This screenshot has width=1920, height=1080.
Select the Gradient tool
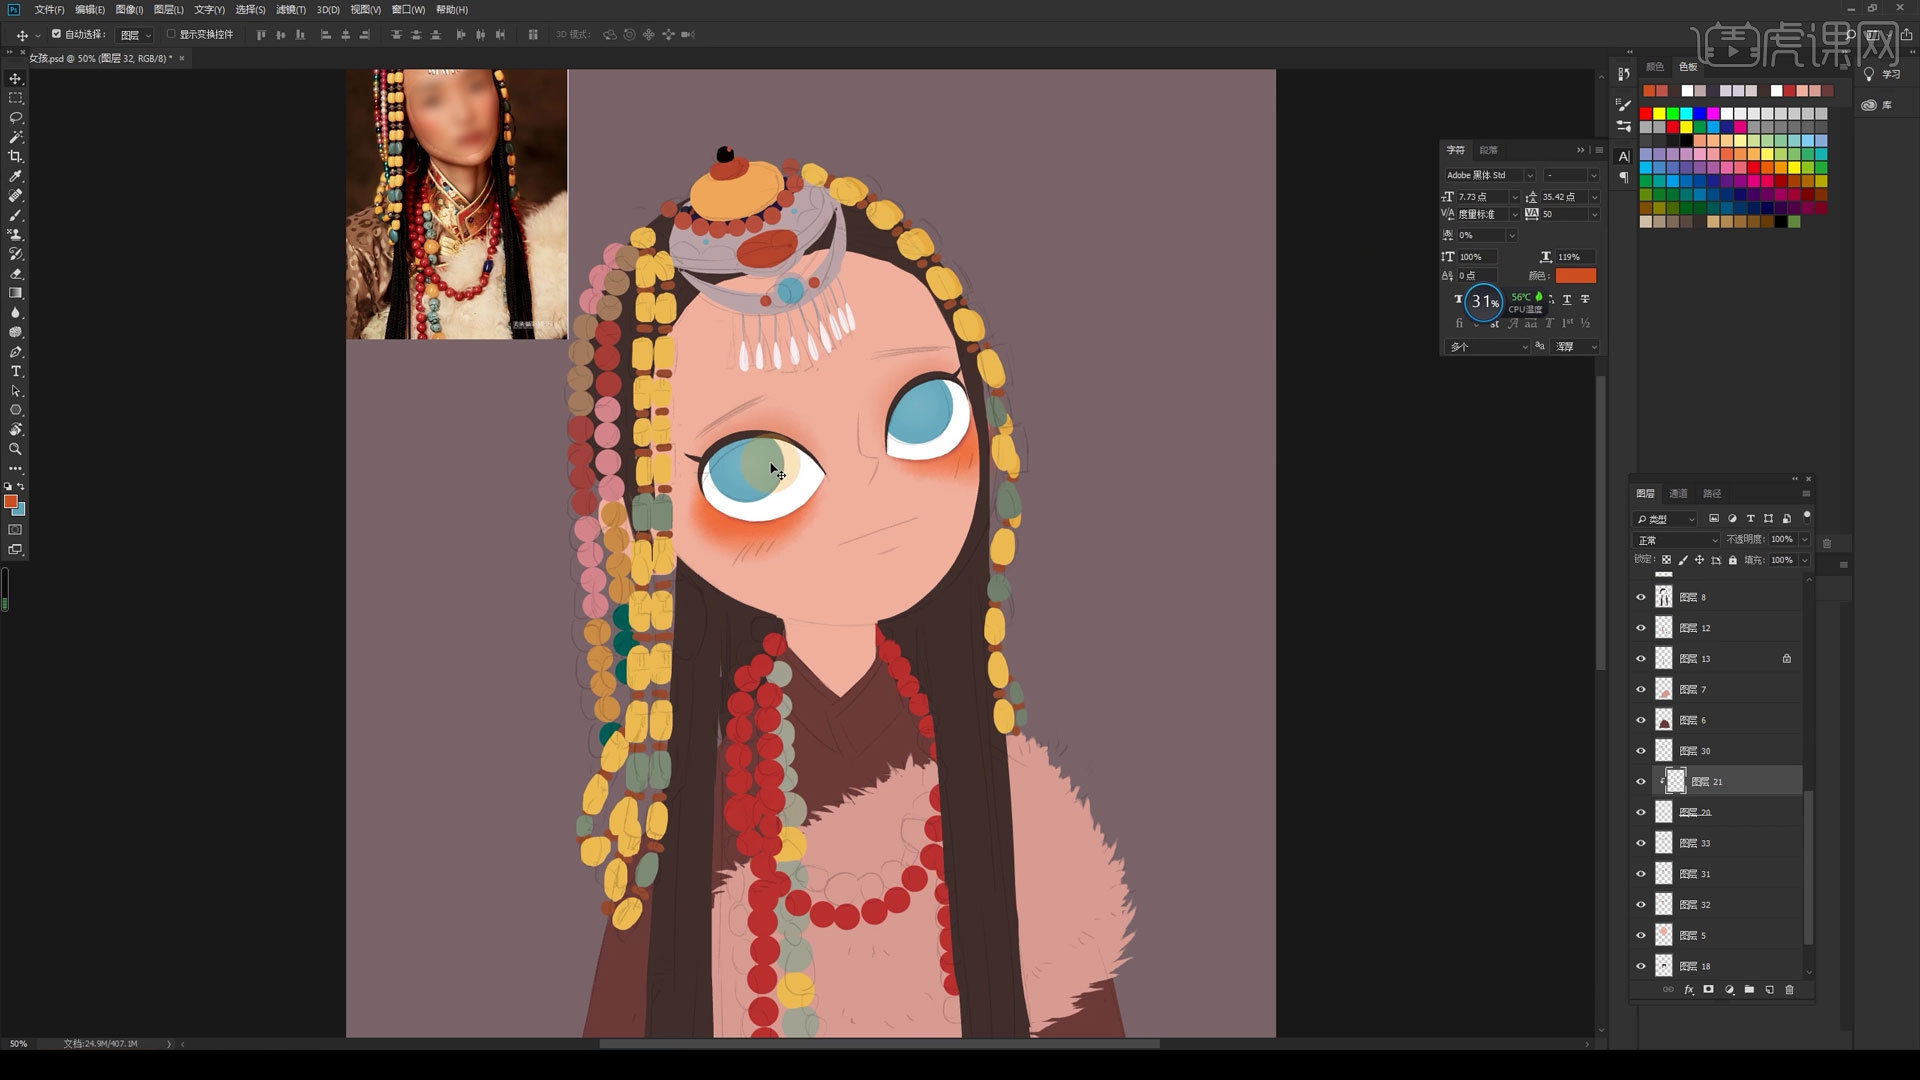point(15,293)
